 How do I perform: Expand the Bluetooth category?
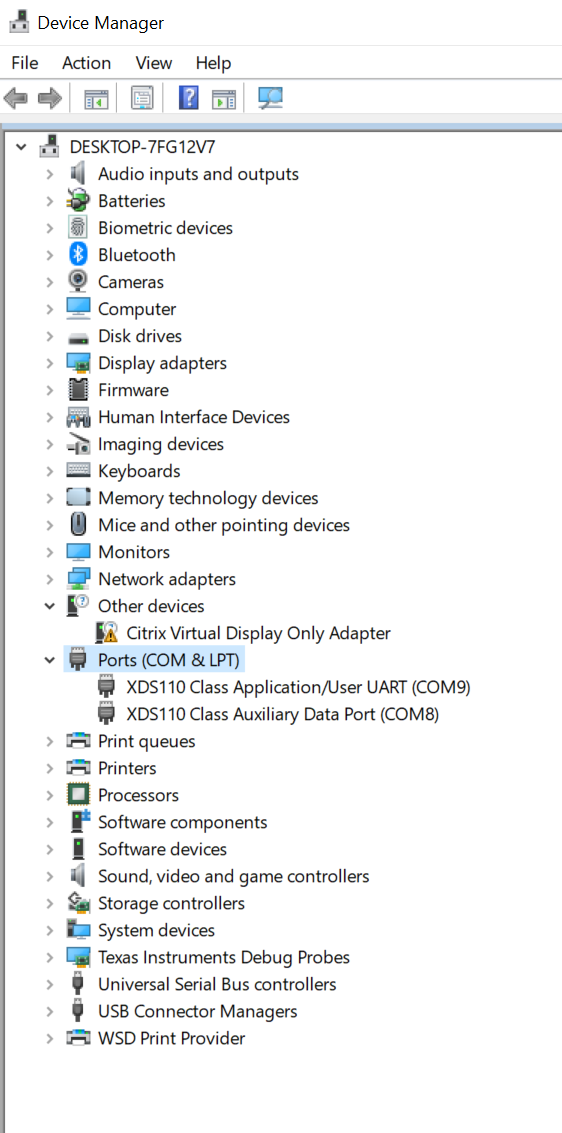point(50,255)
